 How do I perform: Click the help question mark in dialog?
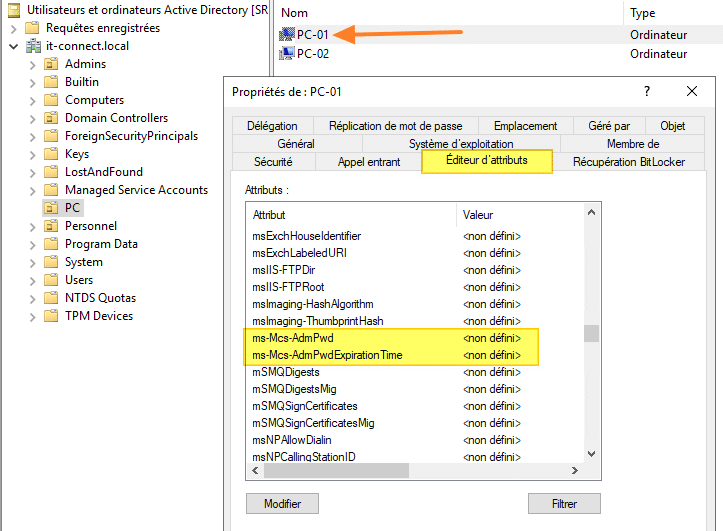[x=647, y=91]
